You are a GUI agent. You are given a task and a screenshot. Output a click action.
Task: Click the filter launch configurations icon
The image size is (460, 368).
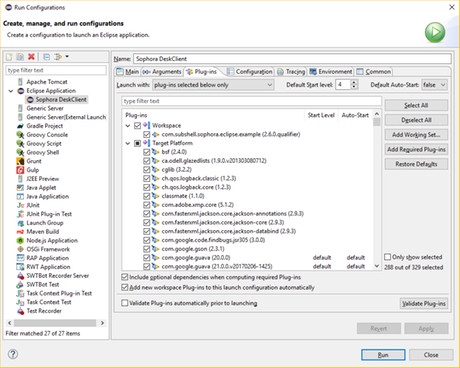58,57
